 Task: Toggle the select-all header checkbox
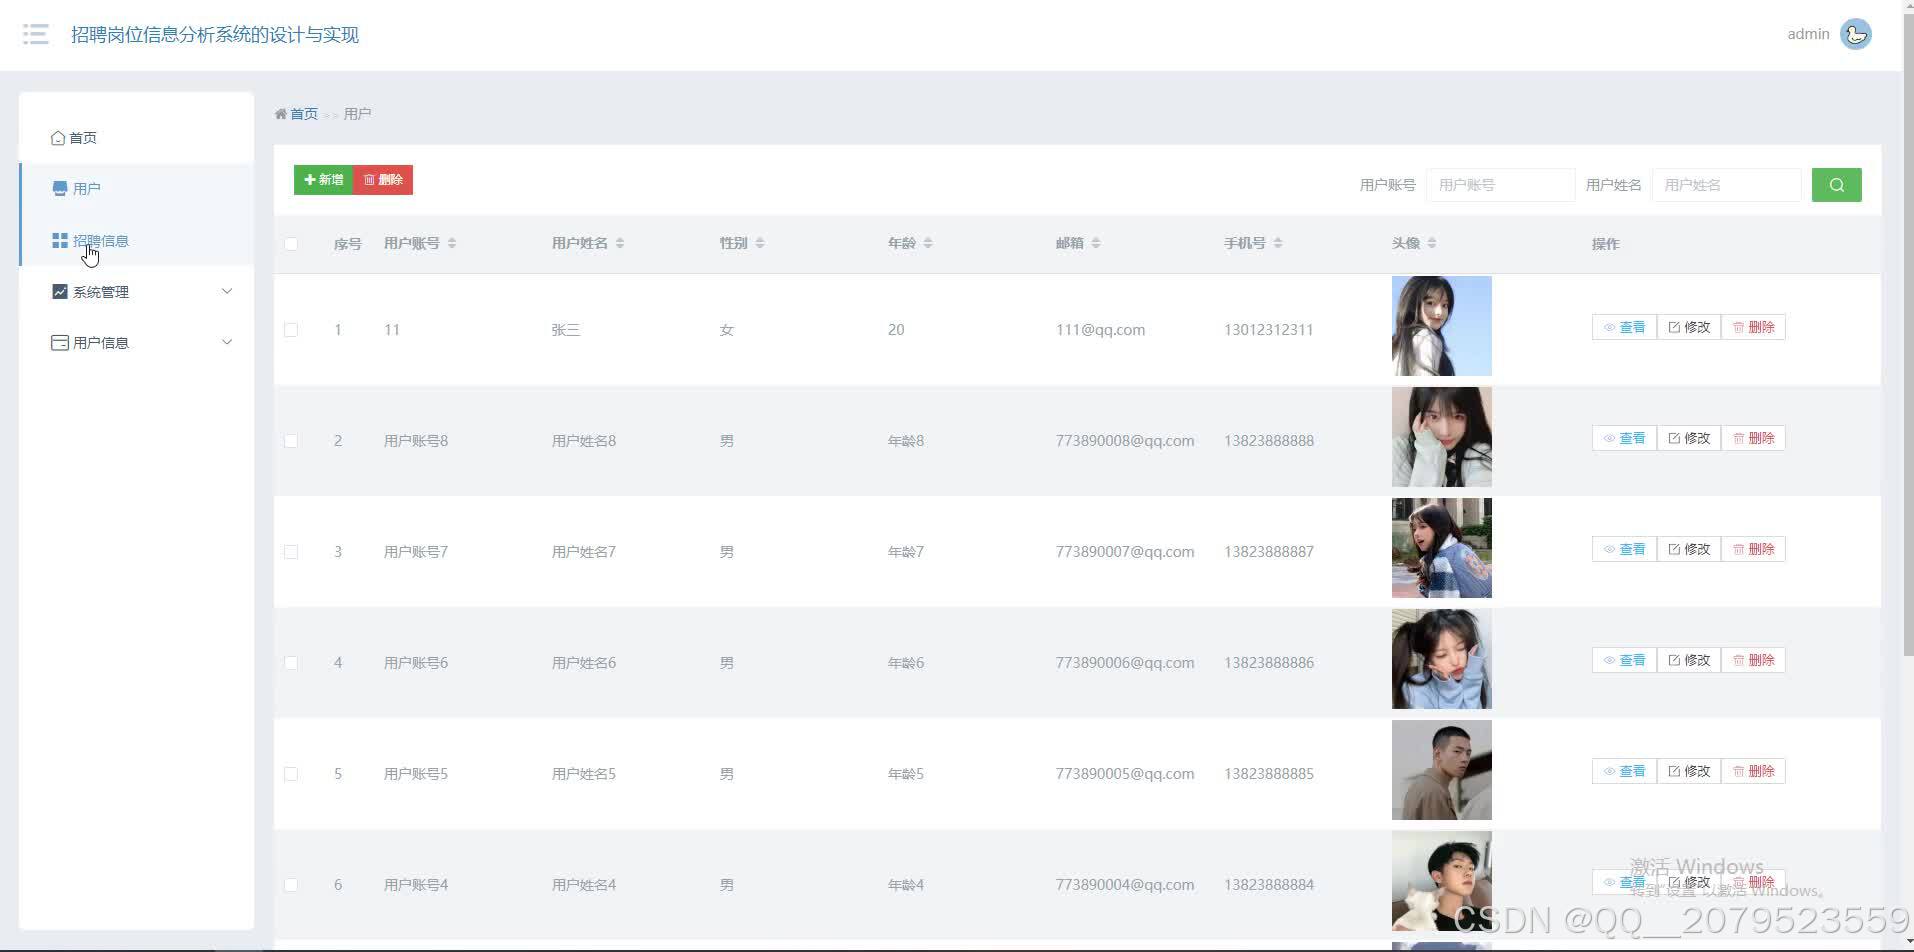click(291, 244)
